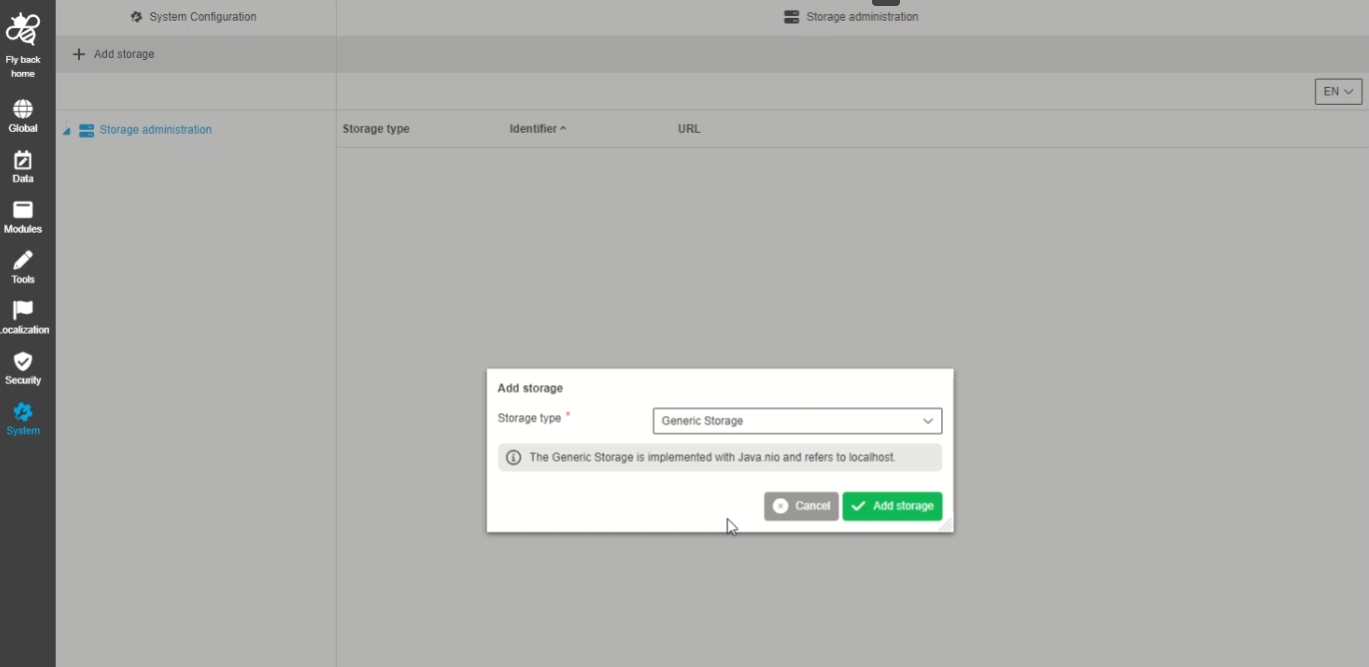Image resolution: width=1369 pixels, height=667 pixels.
Task: Open the Tools section in sidebar
Action: [x=23, y=267]
